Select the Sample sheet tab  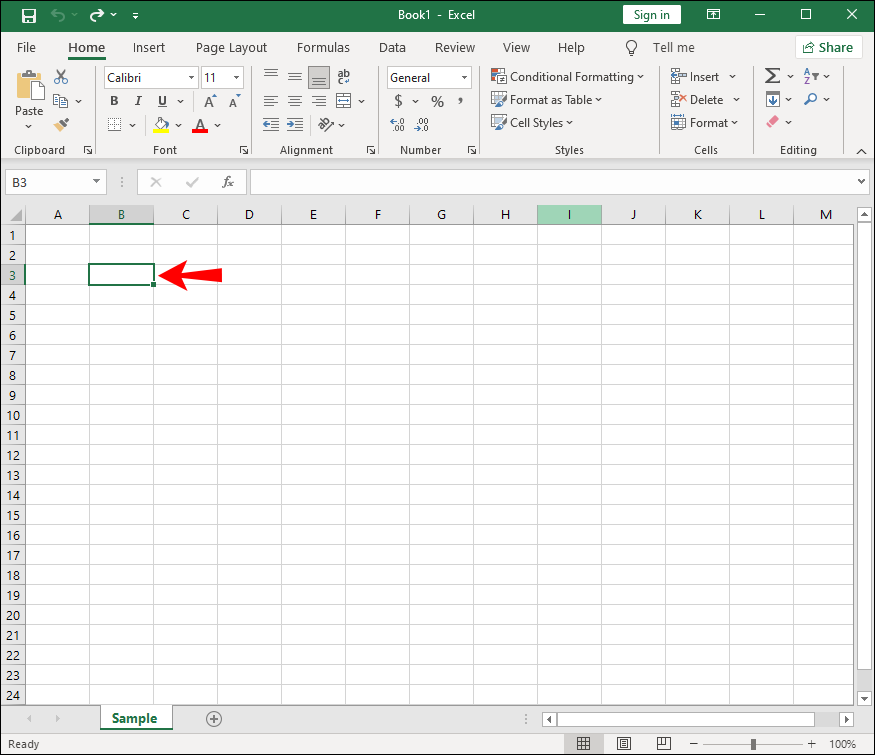pos(135,718)
